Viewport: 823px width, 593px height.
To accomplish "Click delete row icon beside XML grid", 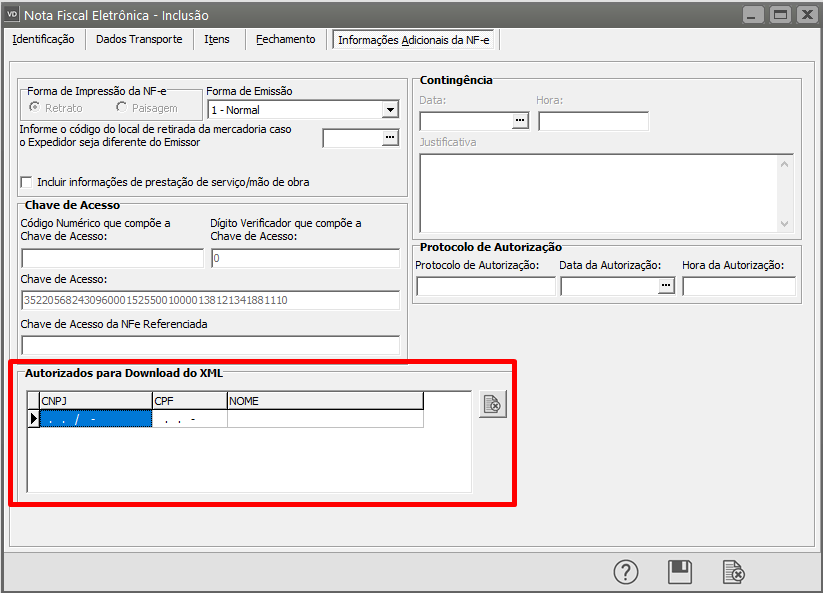I will click(x=492, y=404).
